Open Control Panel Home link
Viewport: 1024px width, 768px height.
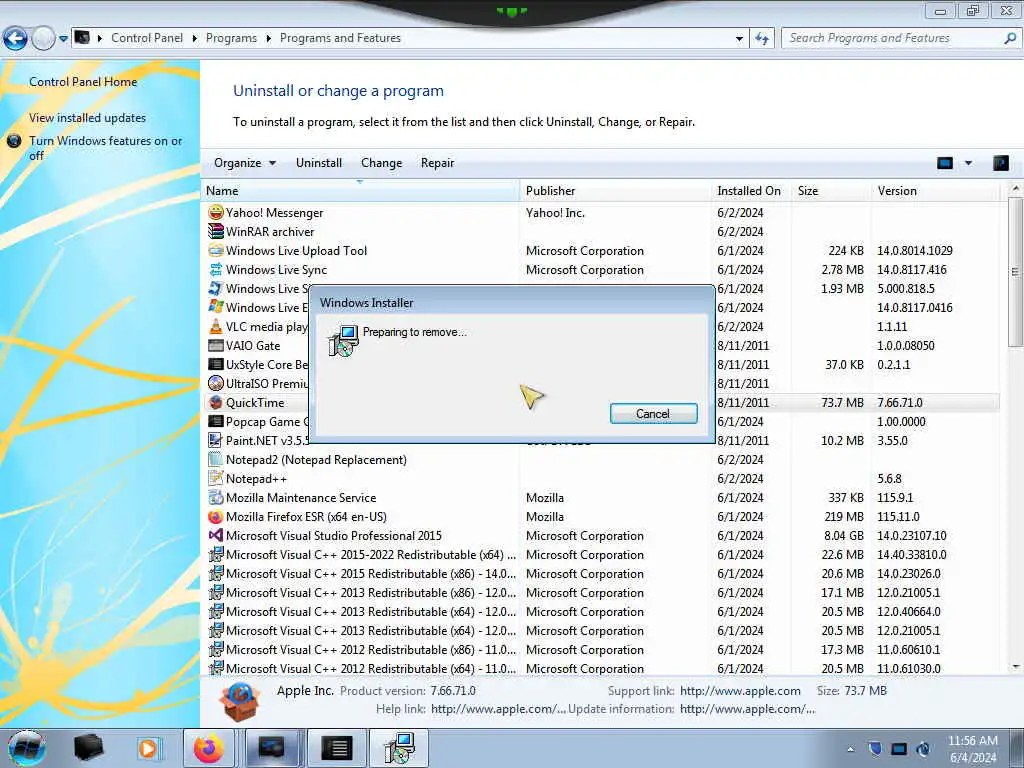tap(83, 82)
